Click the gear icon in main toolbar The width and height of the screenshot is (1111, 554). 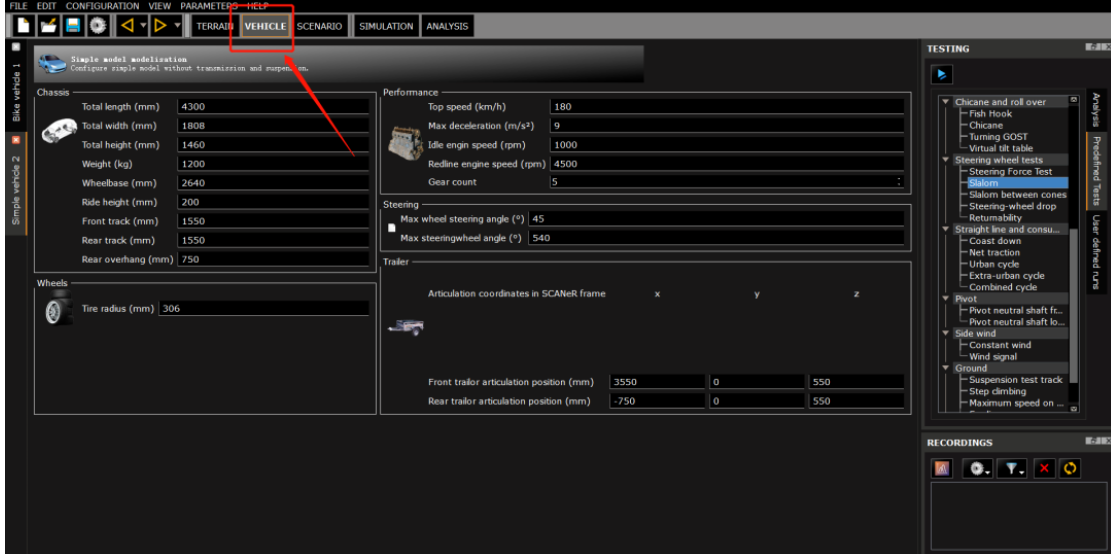pos(97,26)
